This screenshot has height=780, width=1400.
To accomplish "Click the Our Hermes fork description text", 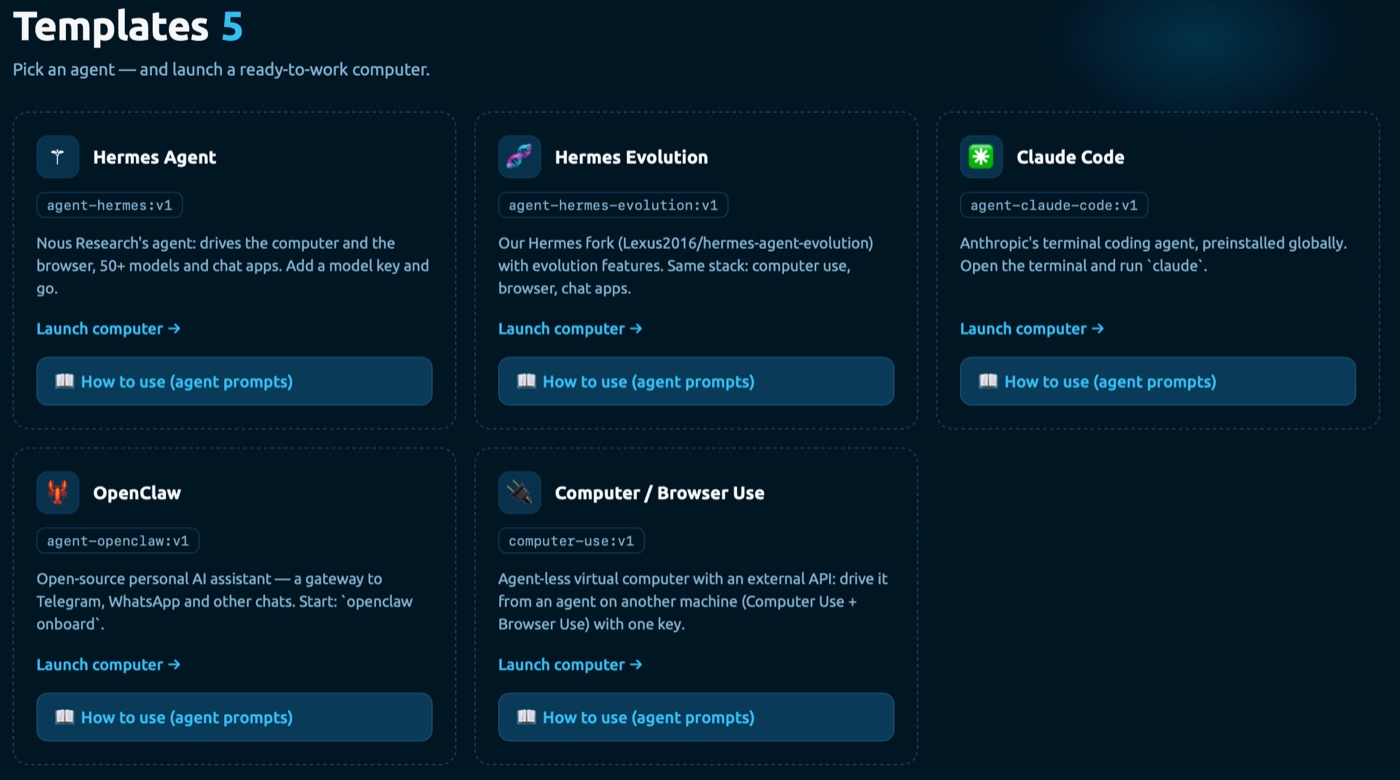I will point(686,266).
